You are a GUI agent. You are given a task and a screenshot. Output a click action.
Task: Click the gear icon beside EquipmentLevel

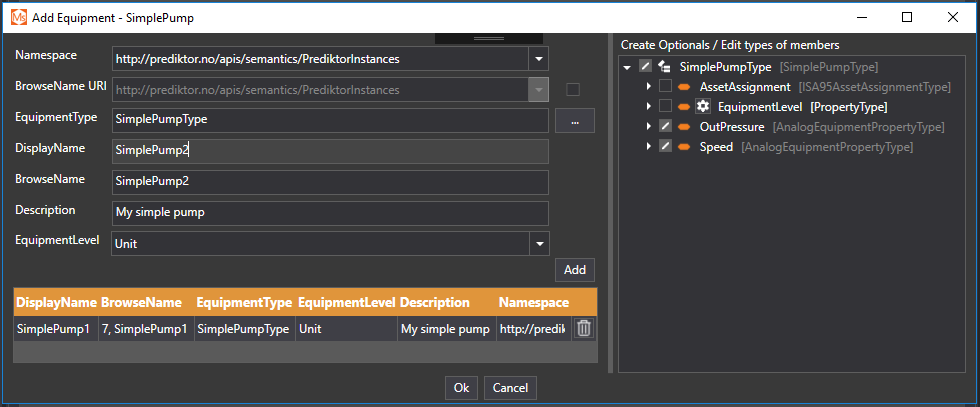pyautogui.click(x=703, y=107)
